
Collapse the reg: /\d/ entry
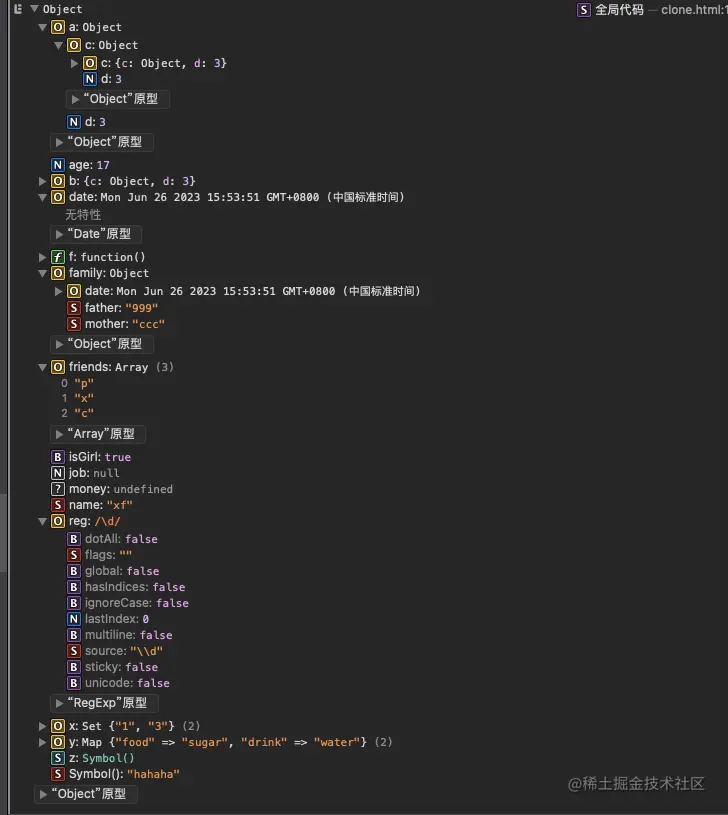click(43, 521)
